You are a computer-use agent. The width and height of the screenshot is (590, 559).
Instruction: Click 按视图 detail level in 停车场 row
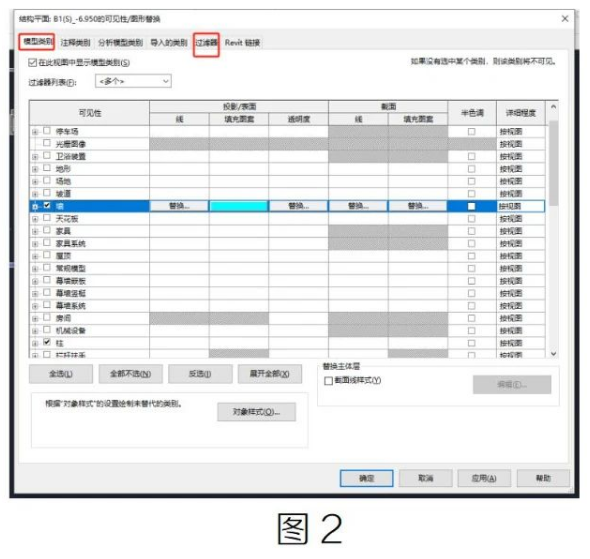[520, 132]
